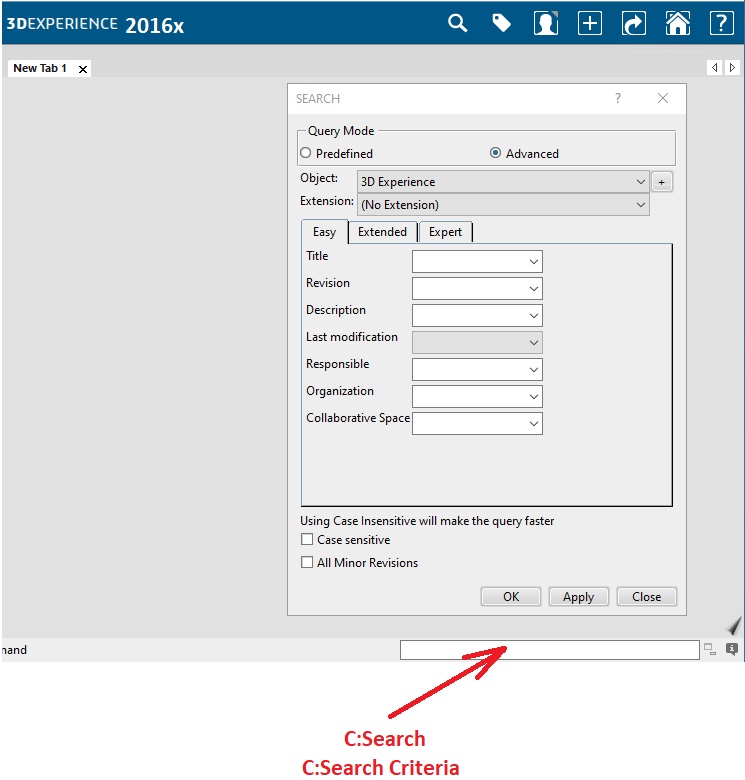
Task: Switch to the Extended tab
Action: coord(382,232)
